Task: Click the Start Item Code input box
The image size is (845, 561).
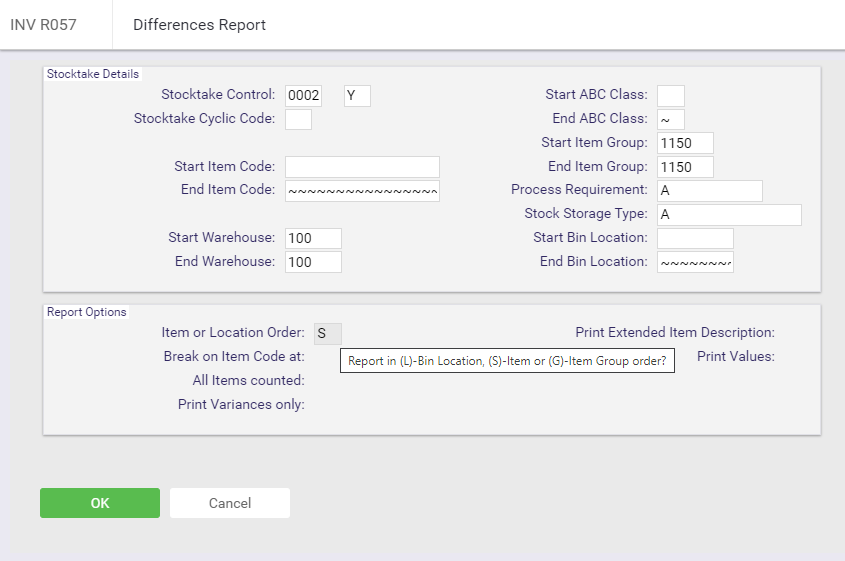Action: click(362, 167)
